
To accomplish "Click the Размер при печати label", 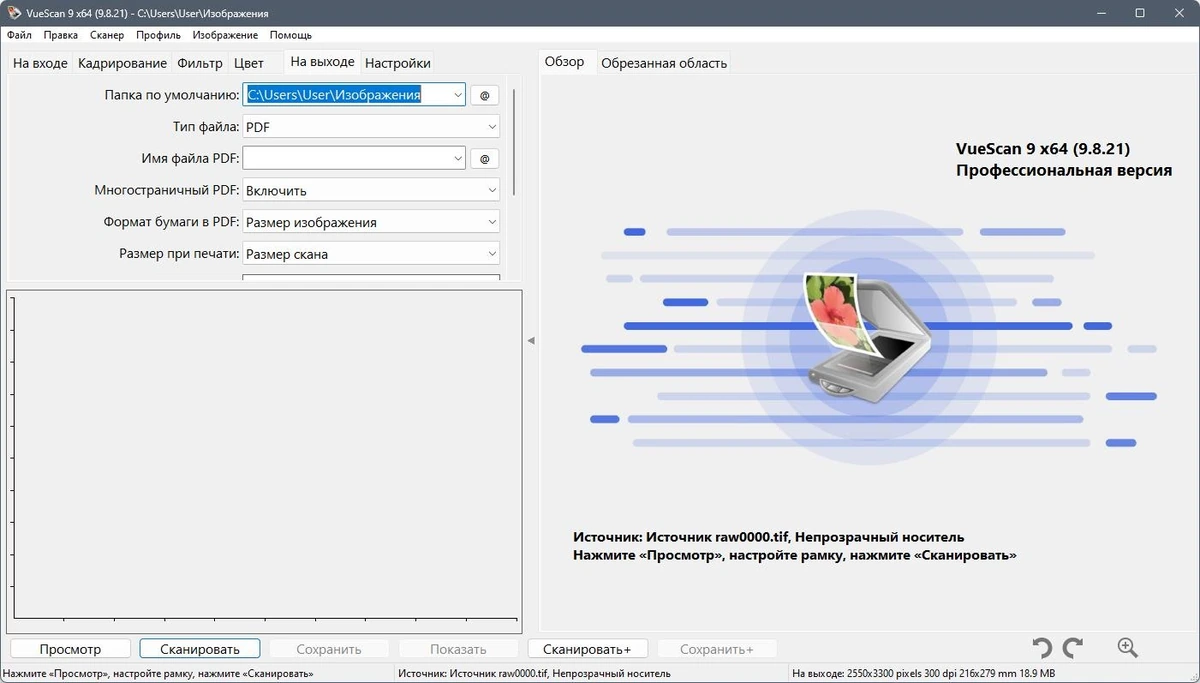I will pos(180,254).
